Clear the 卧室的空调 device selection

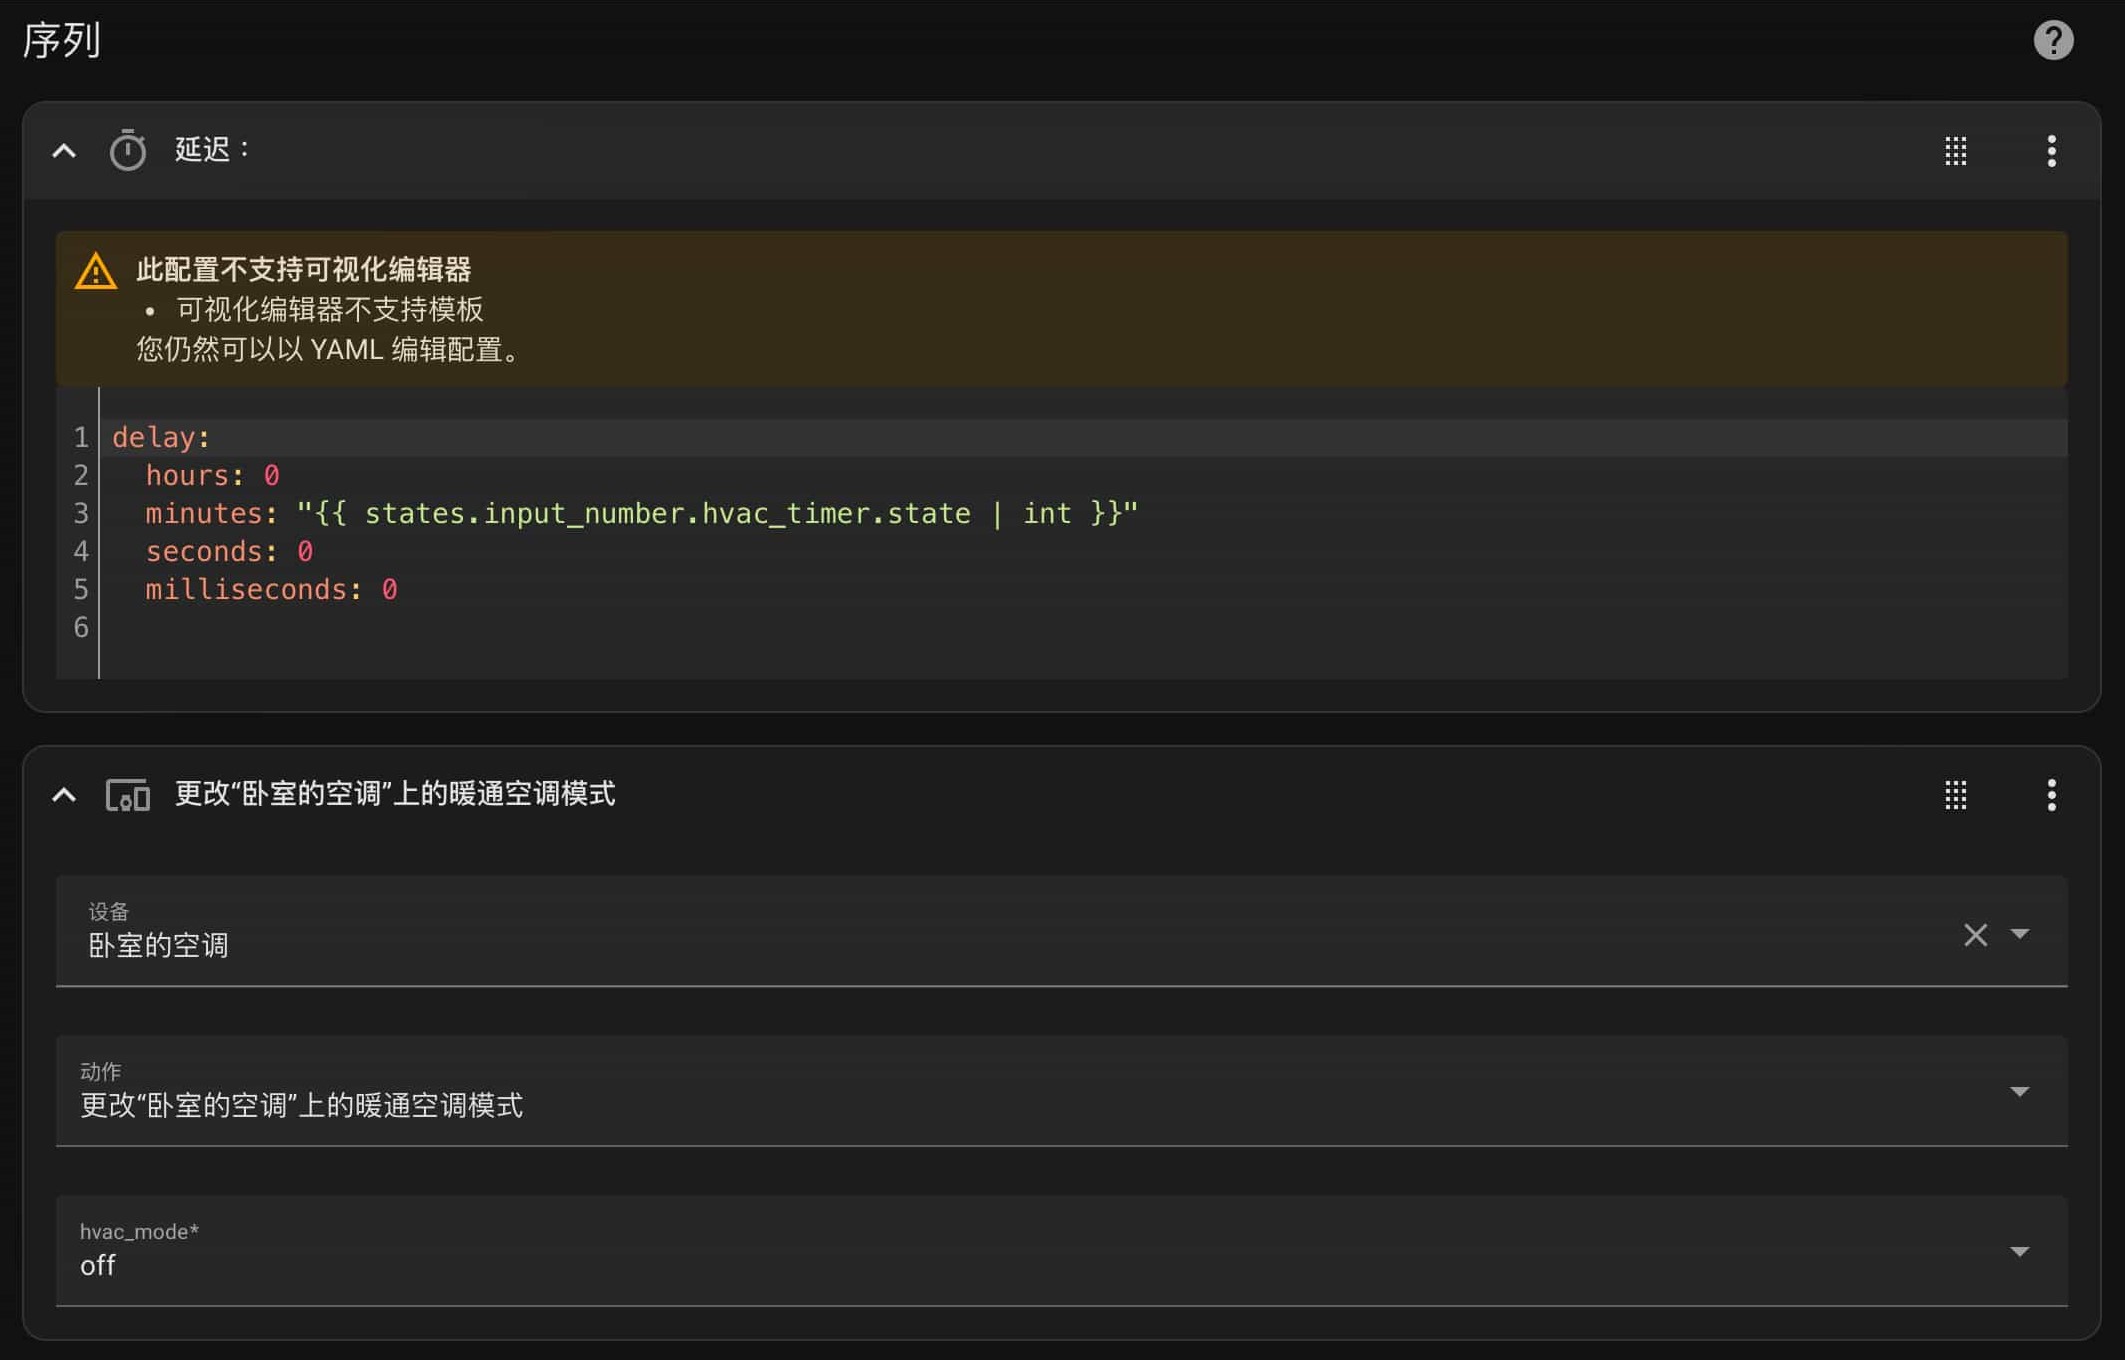coord(1975,935)
